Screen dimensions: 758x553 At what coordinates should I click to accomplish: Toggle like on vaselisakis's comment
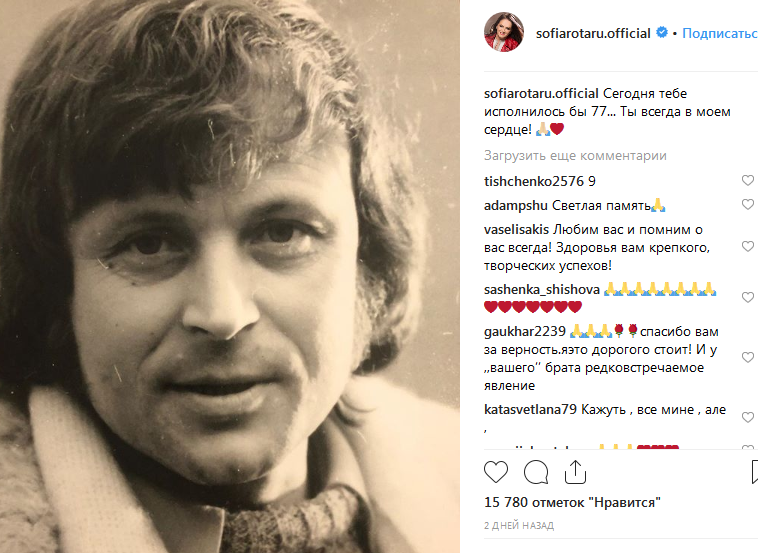pyautogui.click(x=747, y=246)
